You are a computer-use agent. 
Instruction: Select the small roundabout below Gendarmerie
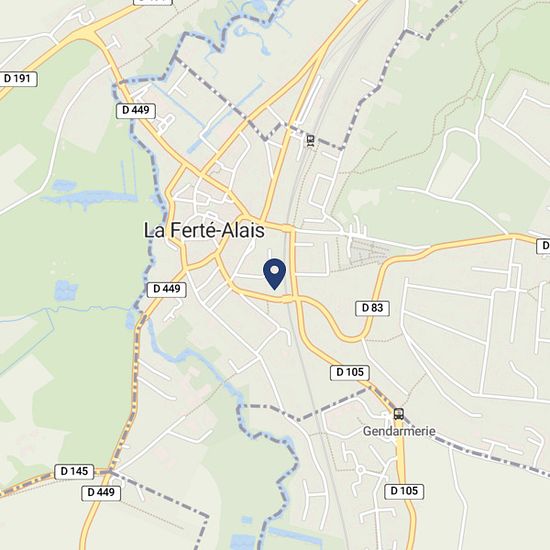pyautogui.click(x=360, y=470)
